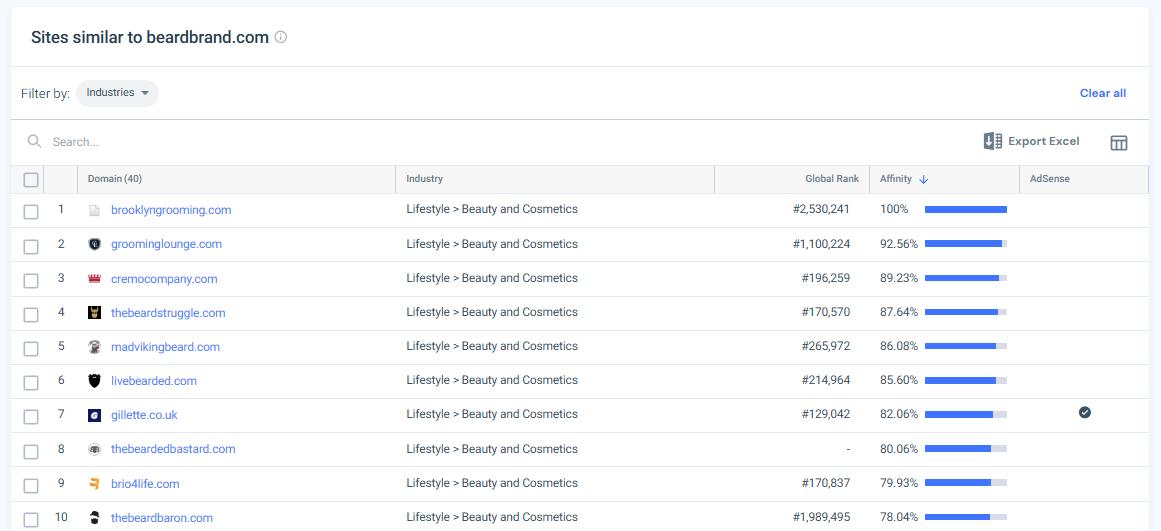Open the livebearded.com link

click(x=154, y=381)
